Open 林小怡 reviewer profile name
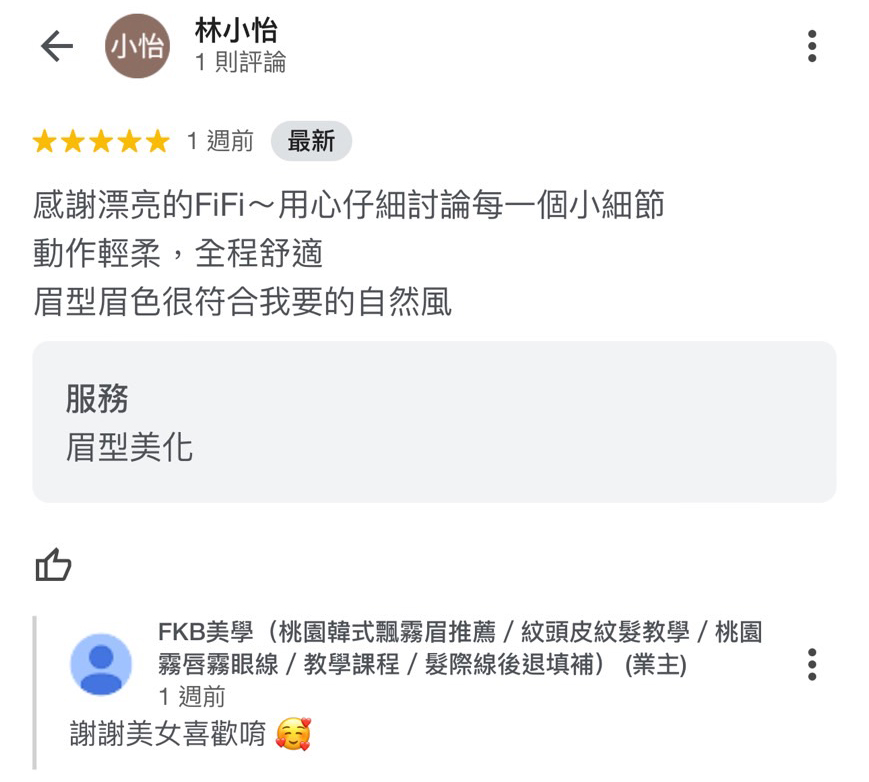Image resolution: width=869 pixels, height=782 pixels. coord(236,30)
